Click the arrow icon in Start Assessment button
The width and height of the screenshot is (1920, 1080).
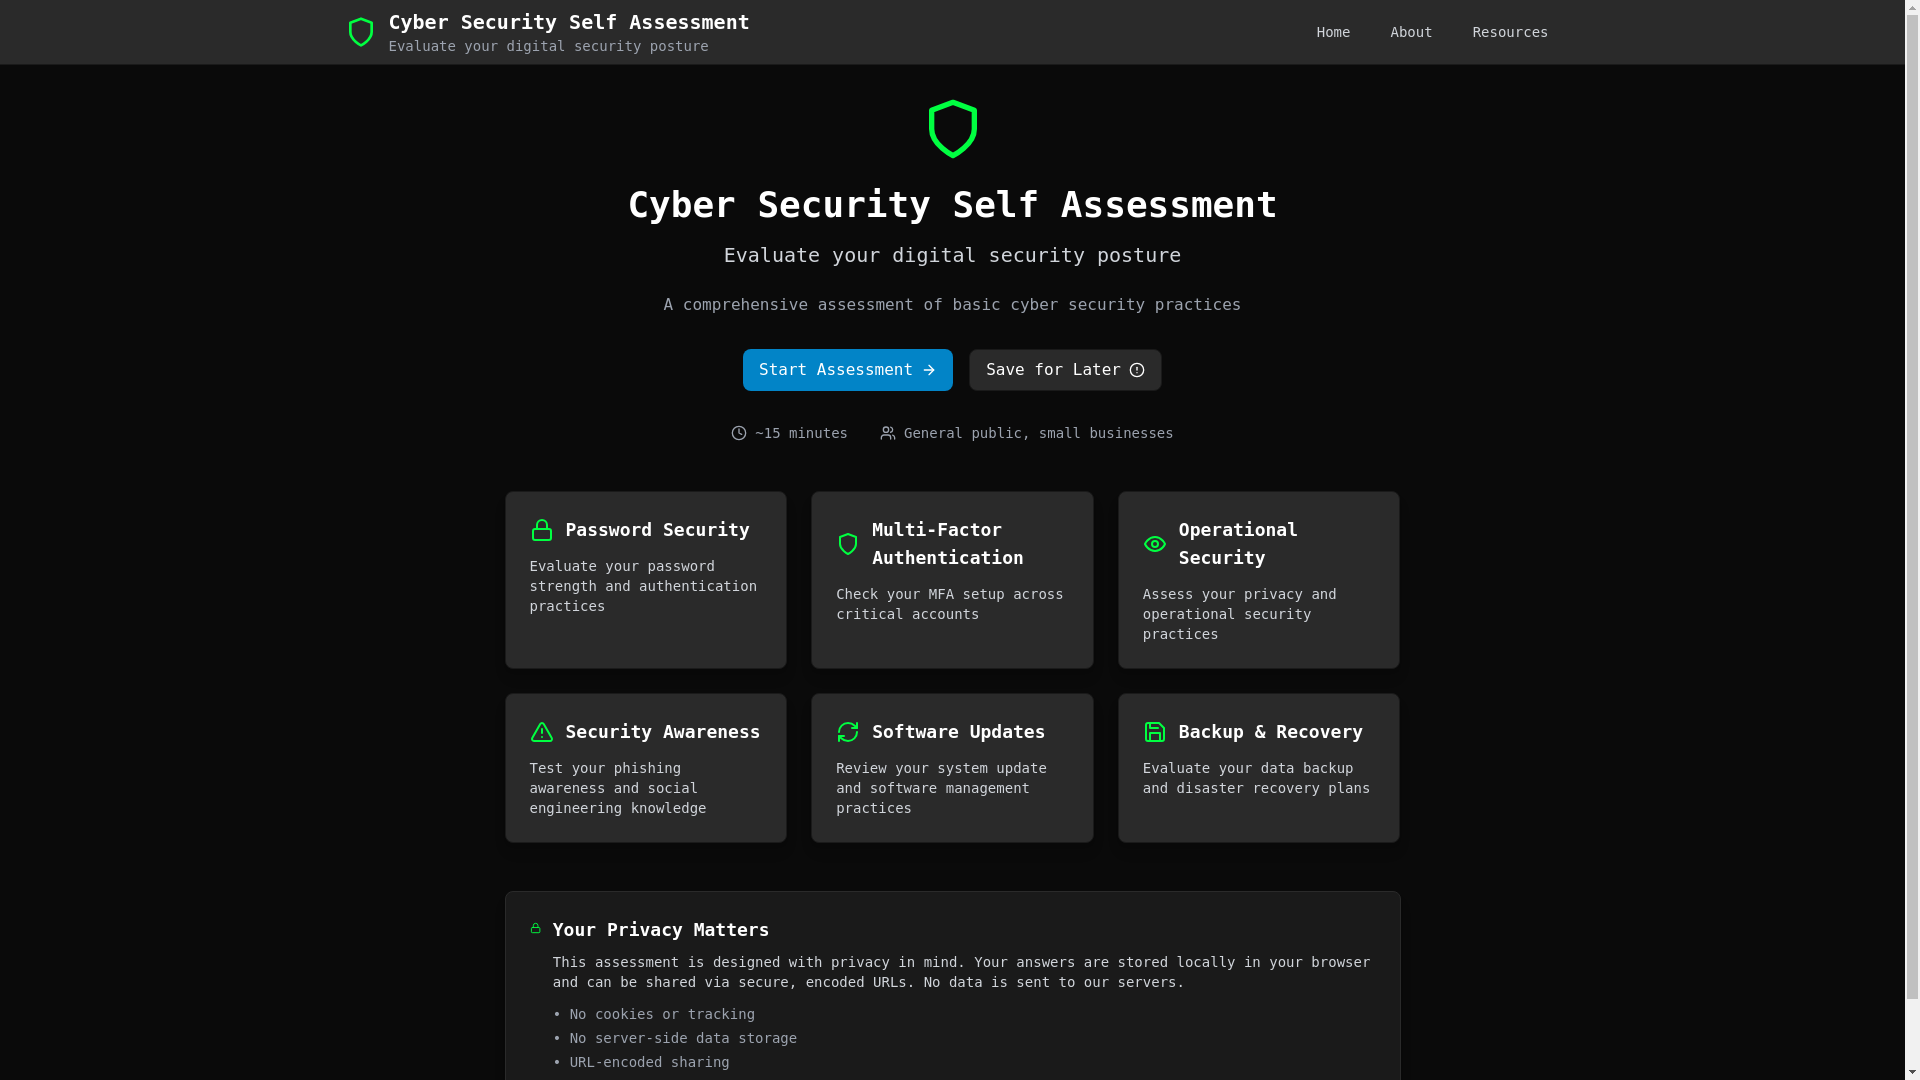coord(929,370)
